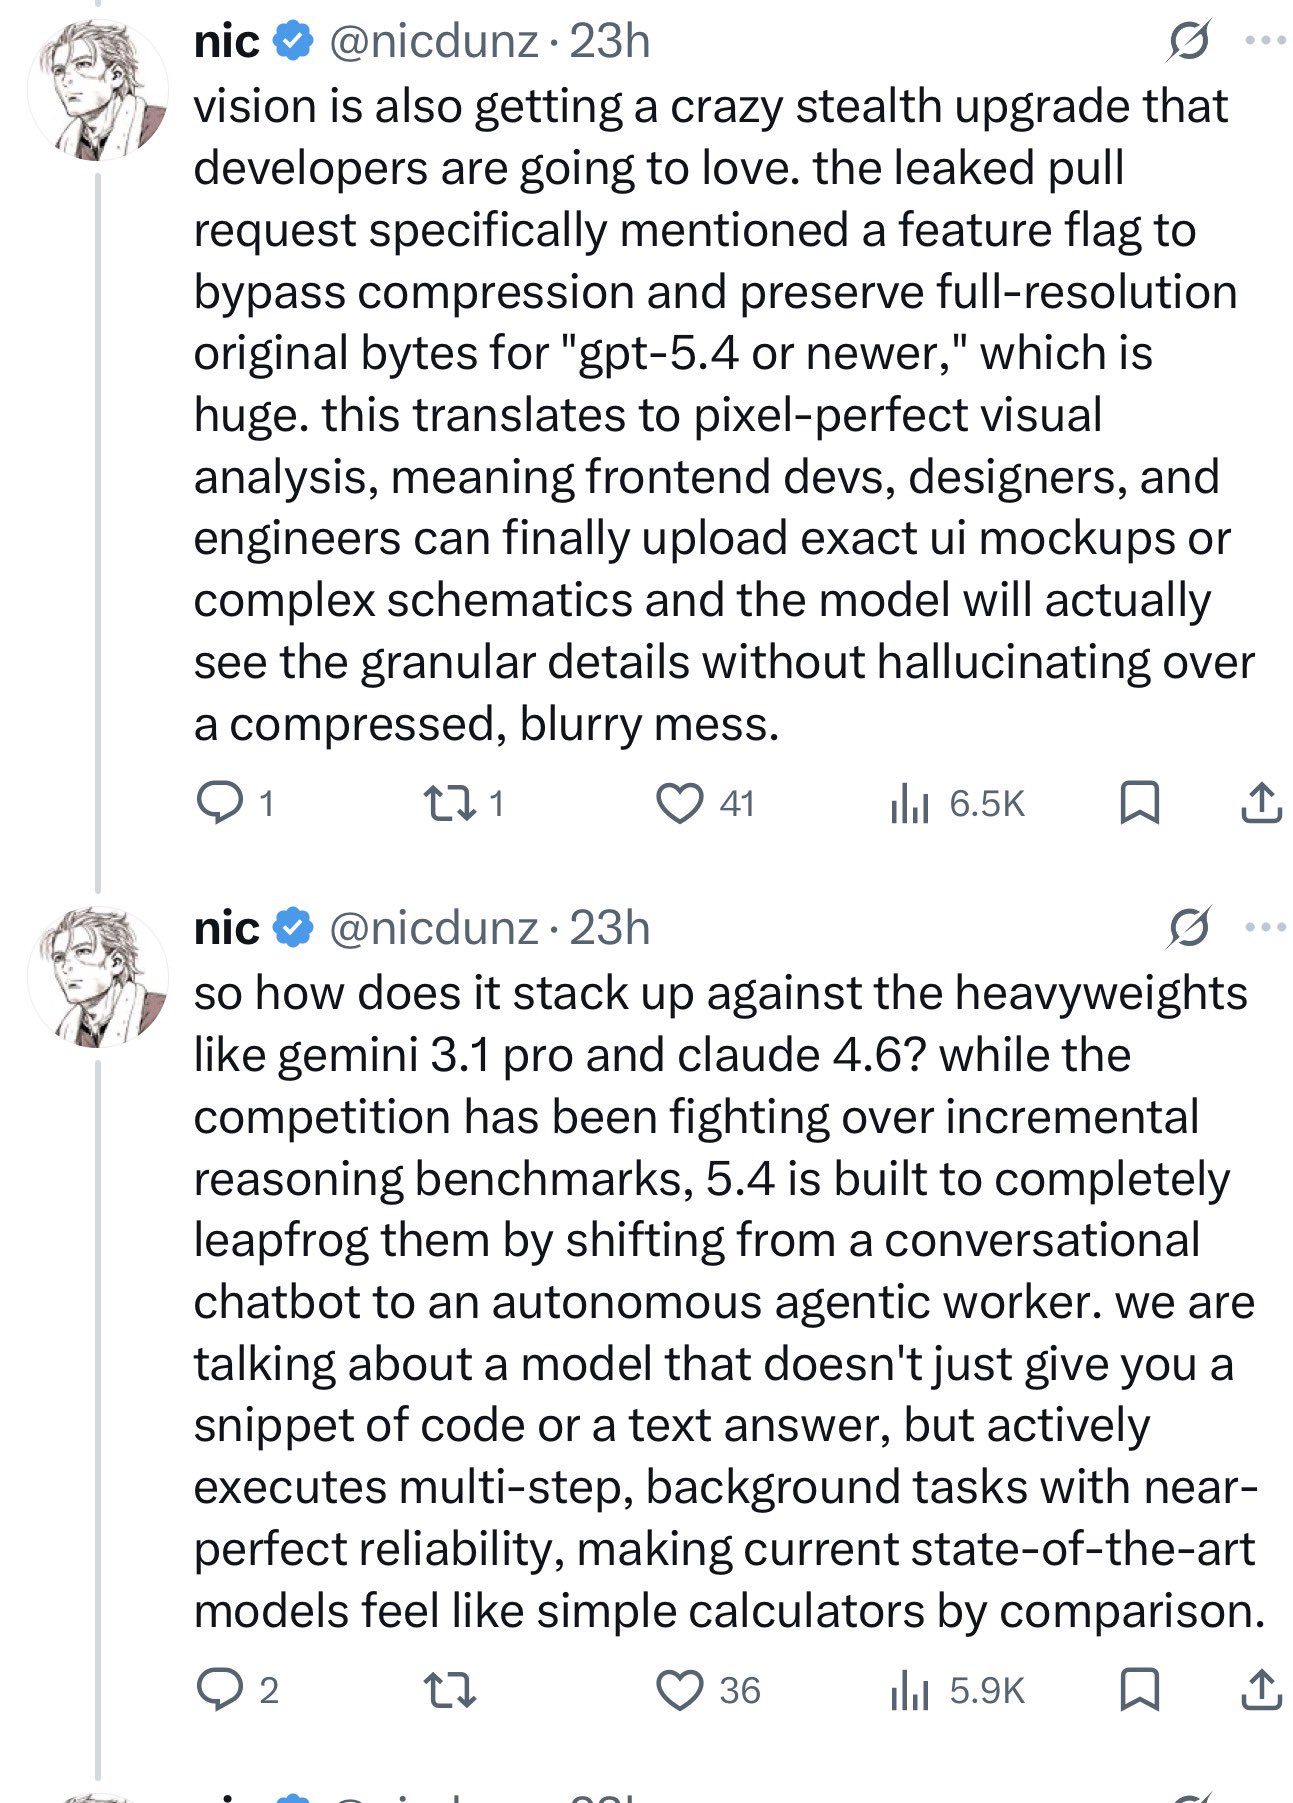1293x1803 pixels.
Task: Bookmark the heavyweights comparison tweet
Action: (1140, 1690)
